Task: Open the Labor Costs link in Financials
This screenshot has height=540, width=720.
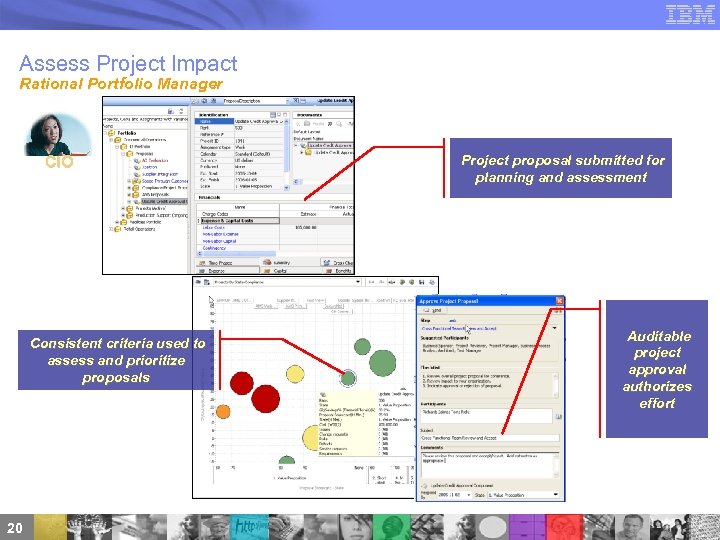Action: point(214,228)
